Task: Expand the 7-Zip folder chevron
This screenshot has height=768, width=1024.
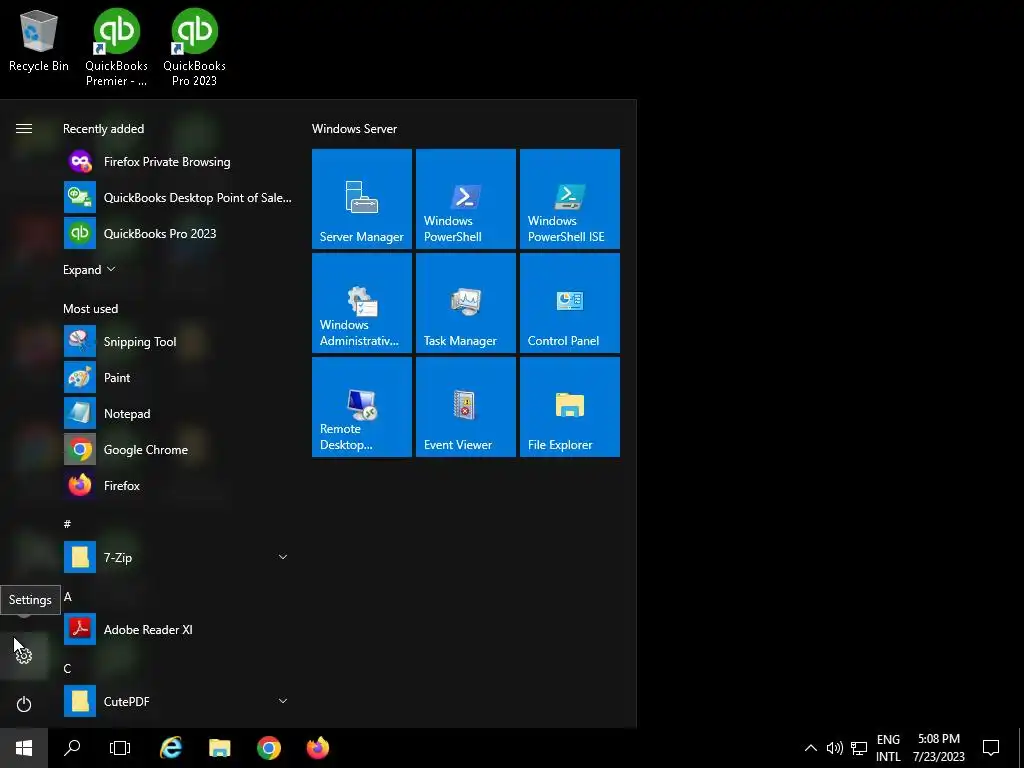Action: 283,557
